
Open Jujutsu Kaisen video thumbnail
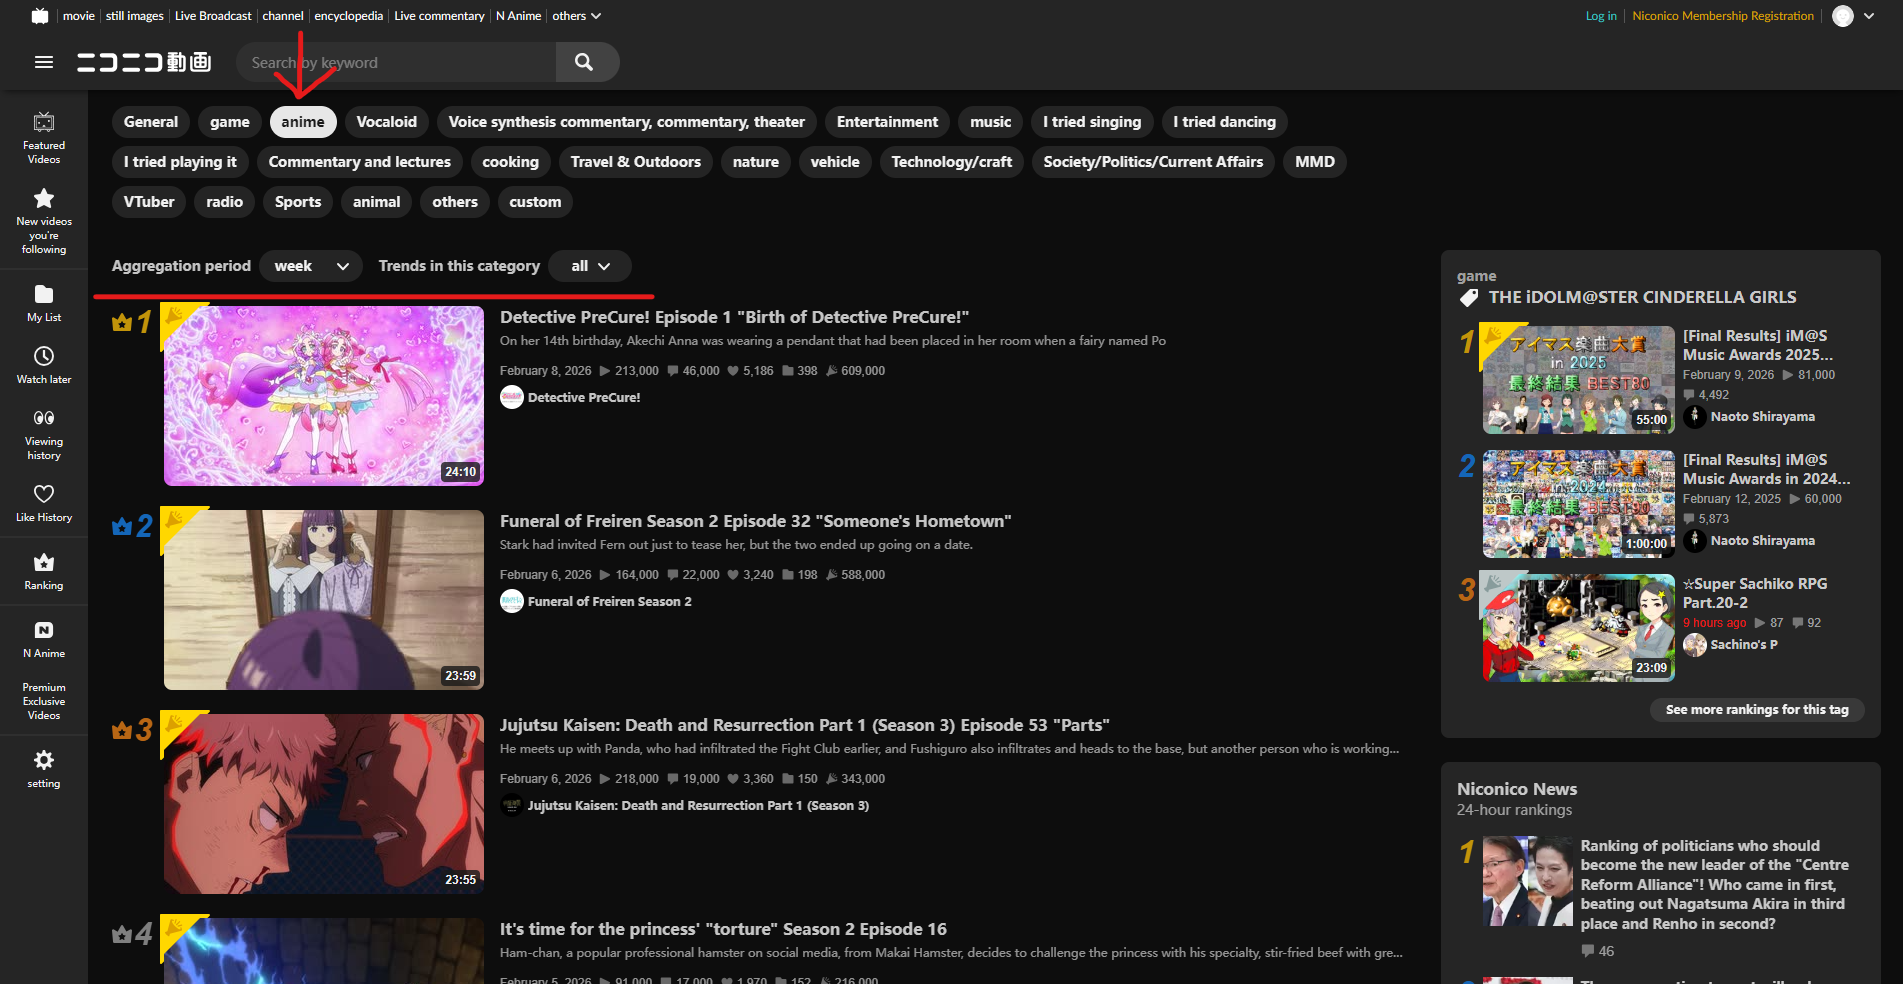324,804
